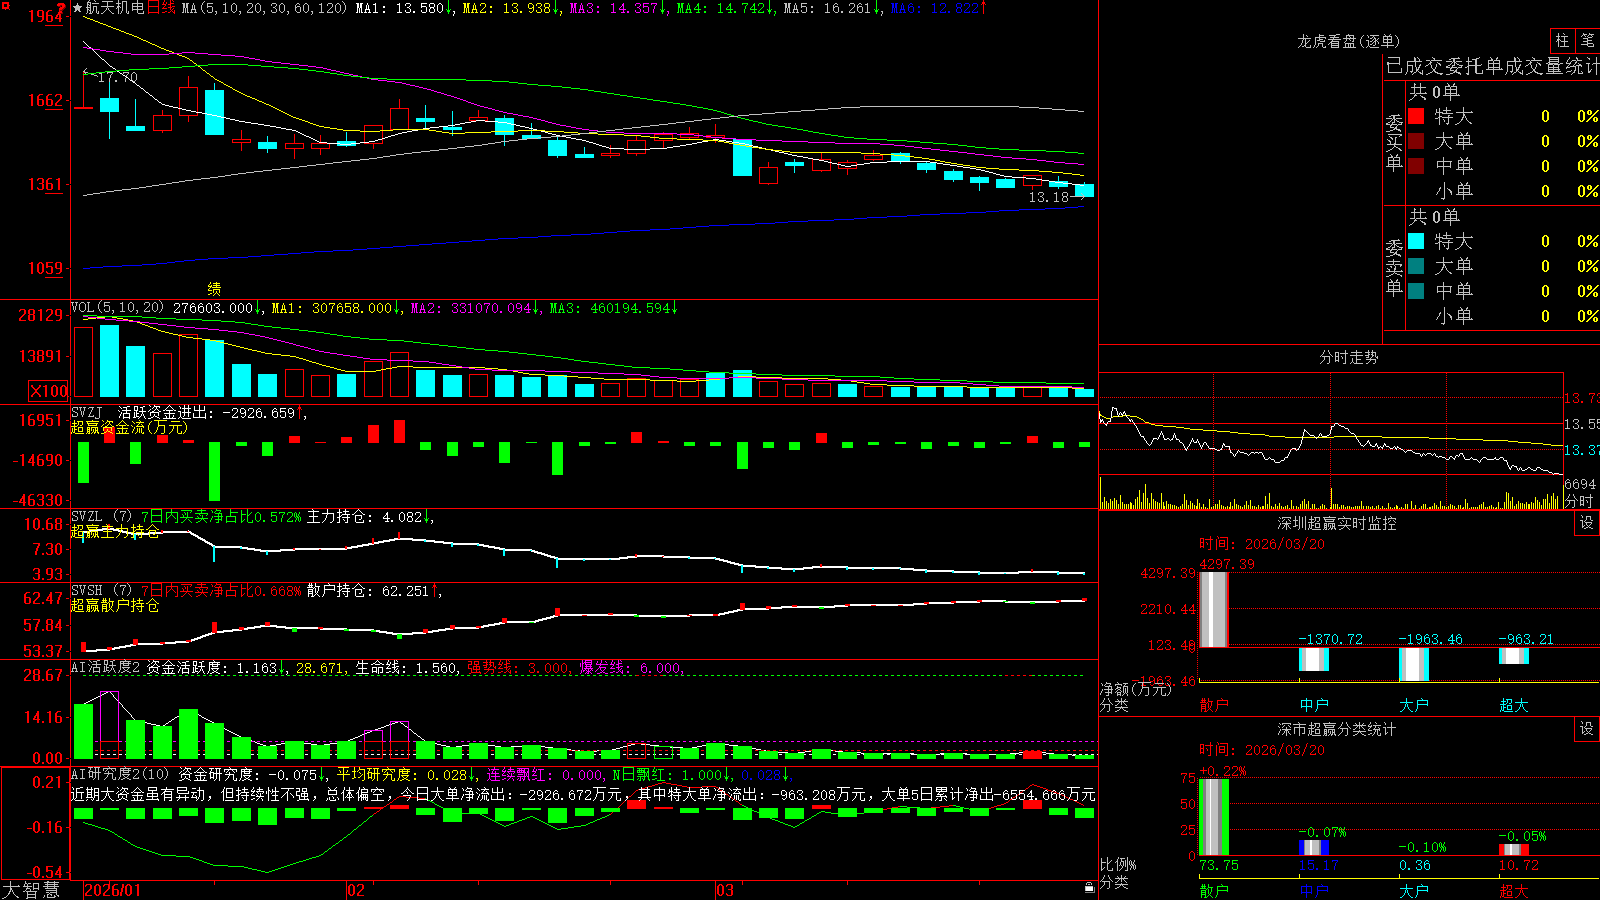Click the 散户持仓: 62.251 value
Viewport: 1600px width, 900px height.
click(x=368, y=591)
